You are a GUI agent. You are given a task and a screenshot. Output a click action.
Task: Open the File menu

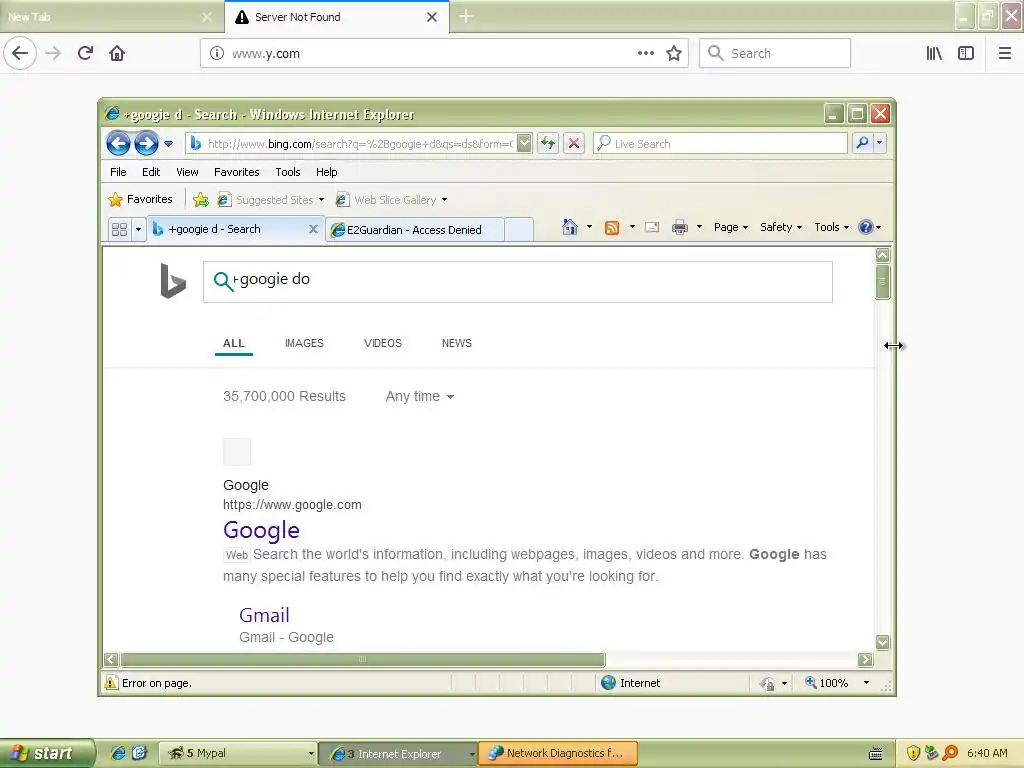pyautogui.click(x=118, y=172)
